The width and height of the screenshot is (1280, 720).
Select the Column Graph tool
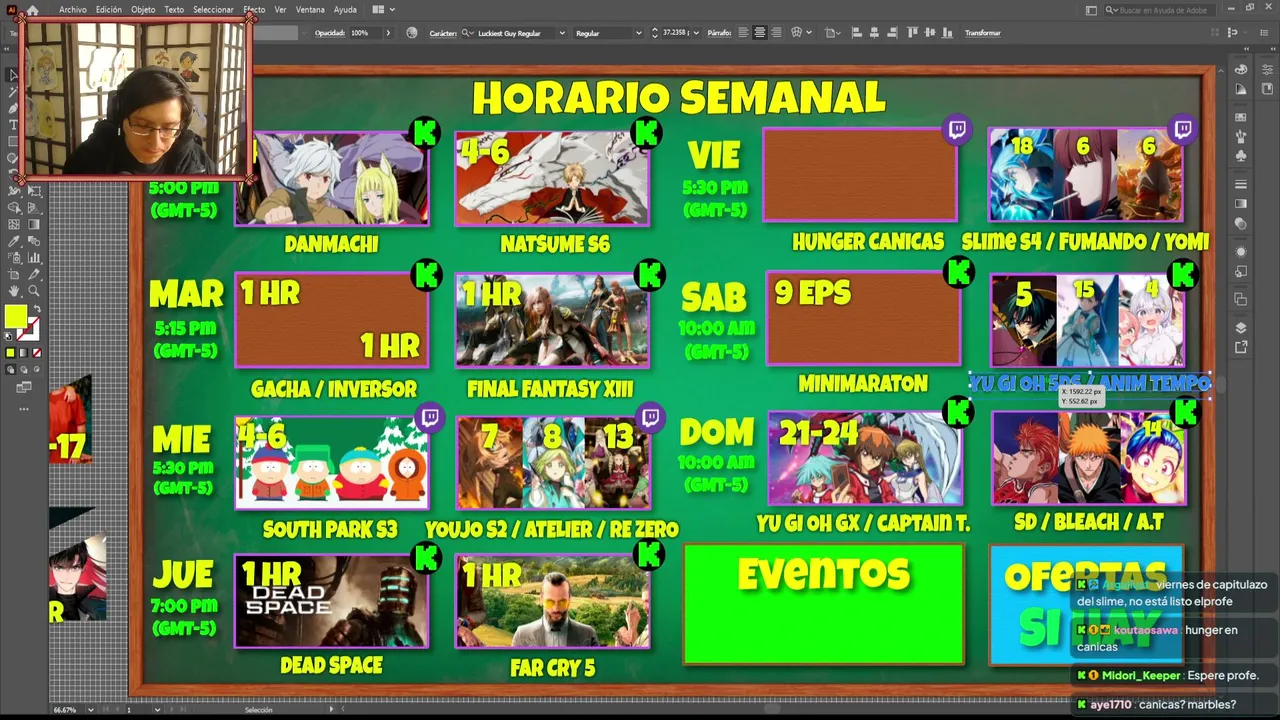point(33,258)
